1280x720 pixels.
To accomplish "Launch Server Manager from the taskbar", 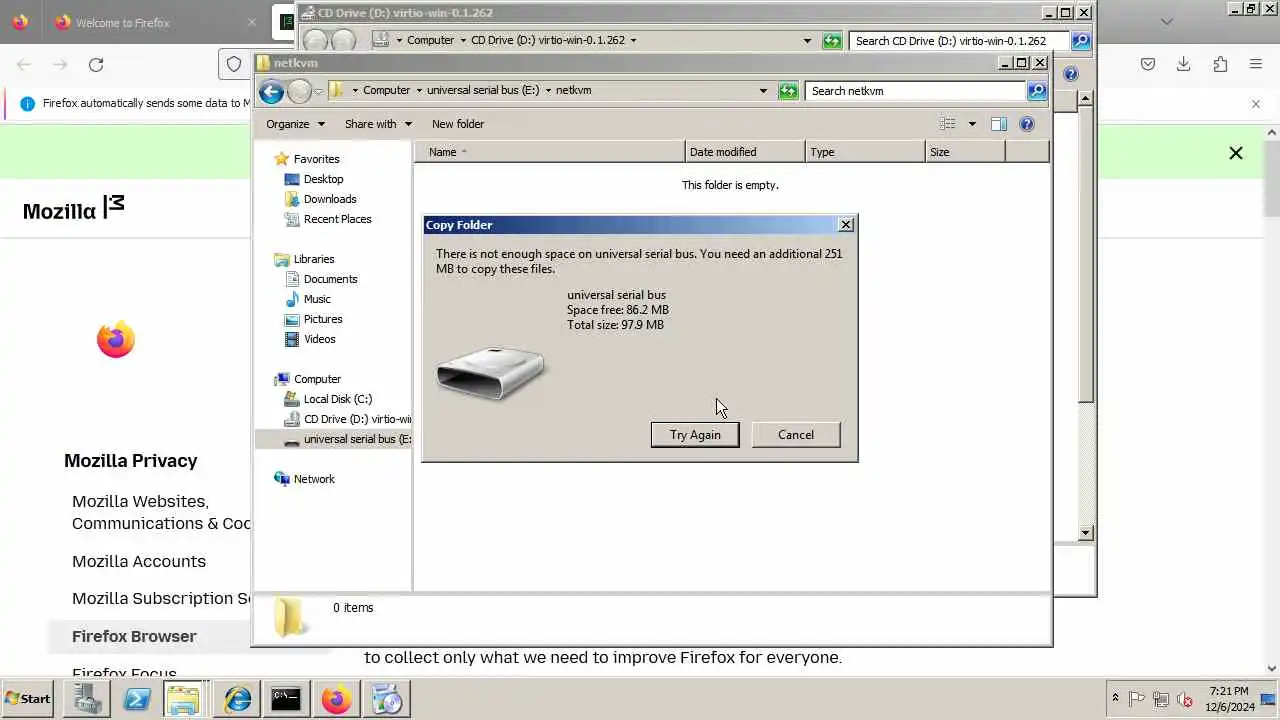I will [87, 699].
